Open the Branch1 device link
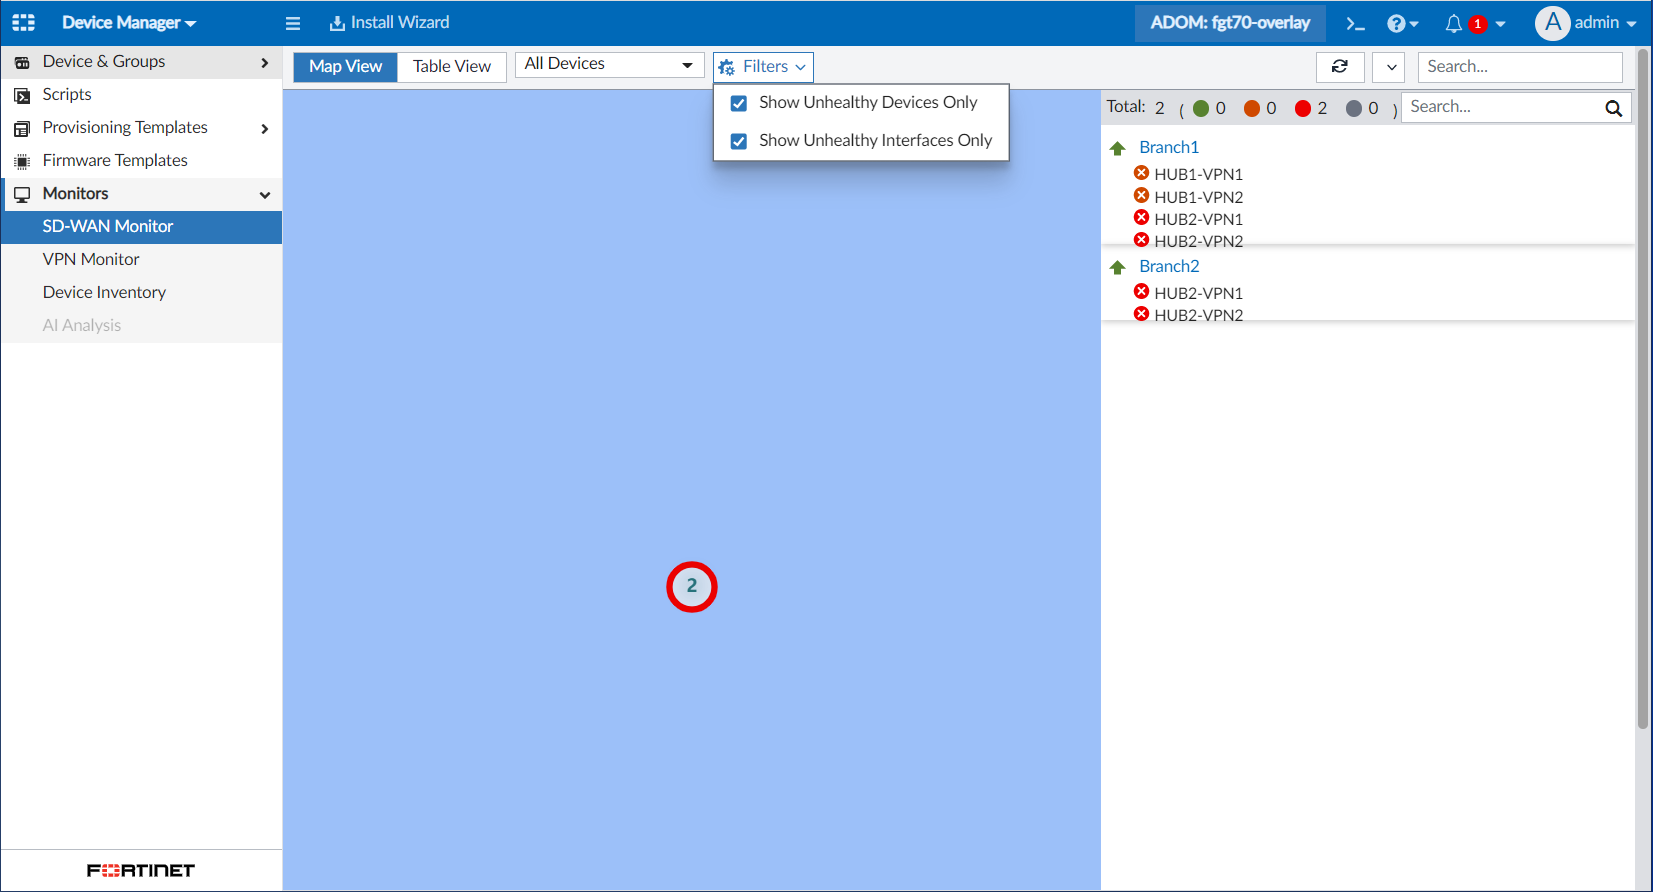The image size is (1653, 892). click(1169, 148)
